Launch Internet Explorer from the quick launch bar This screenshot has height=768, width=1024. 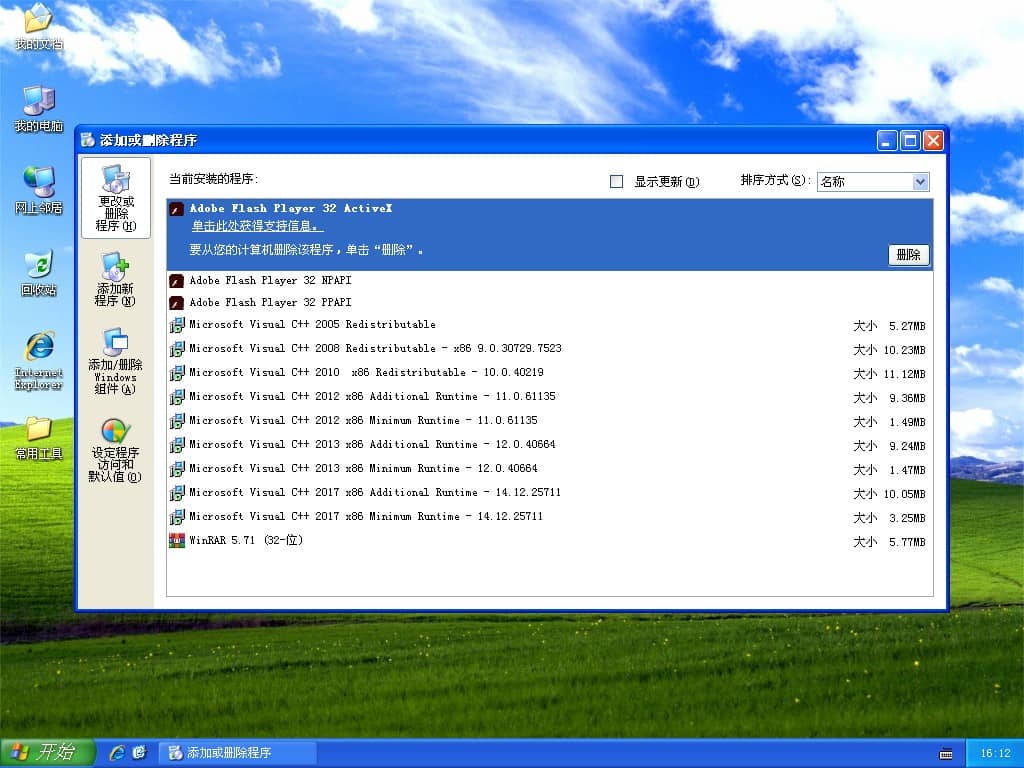click(x=117, y=753)
